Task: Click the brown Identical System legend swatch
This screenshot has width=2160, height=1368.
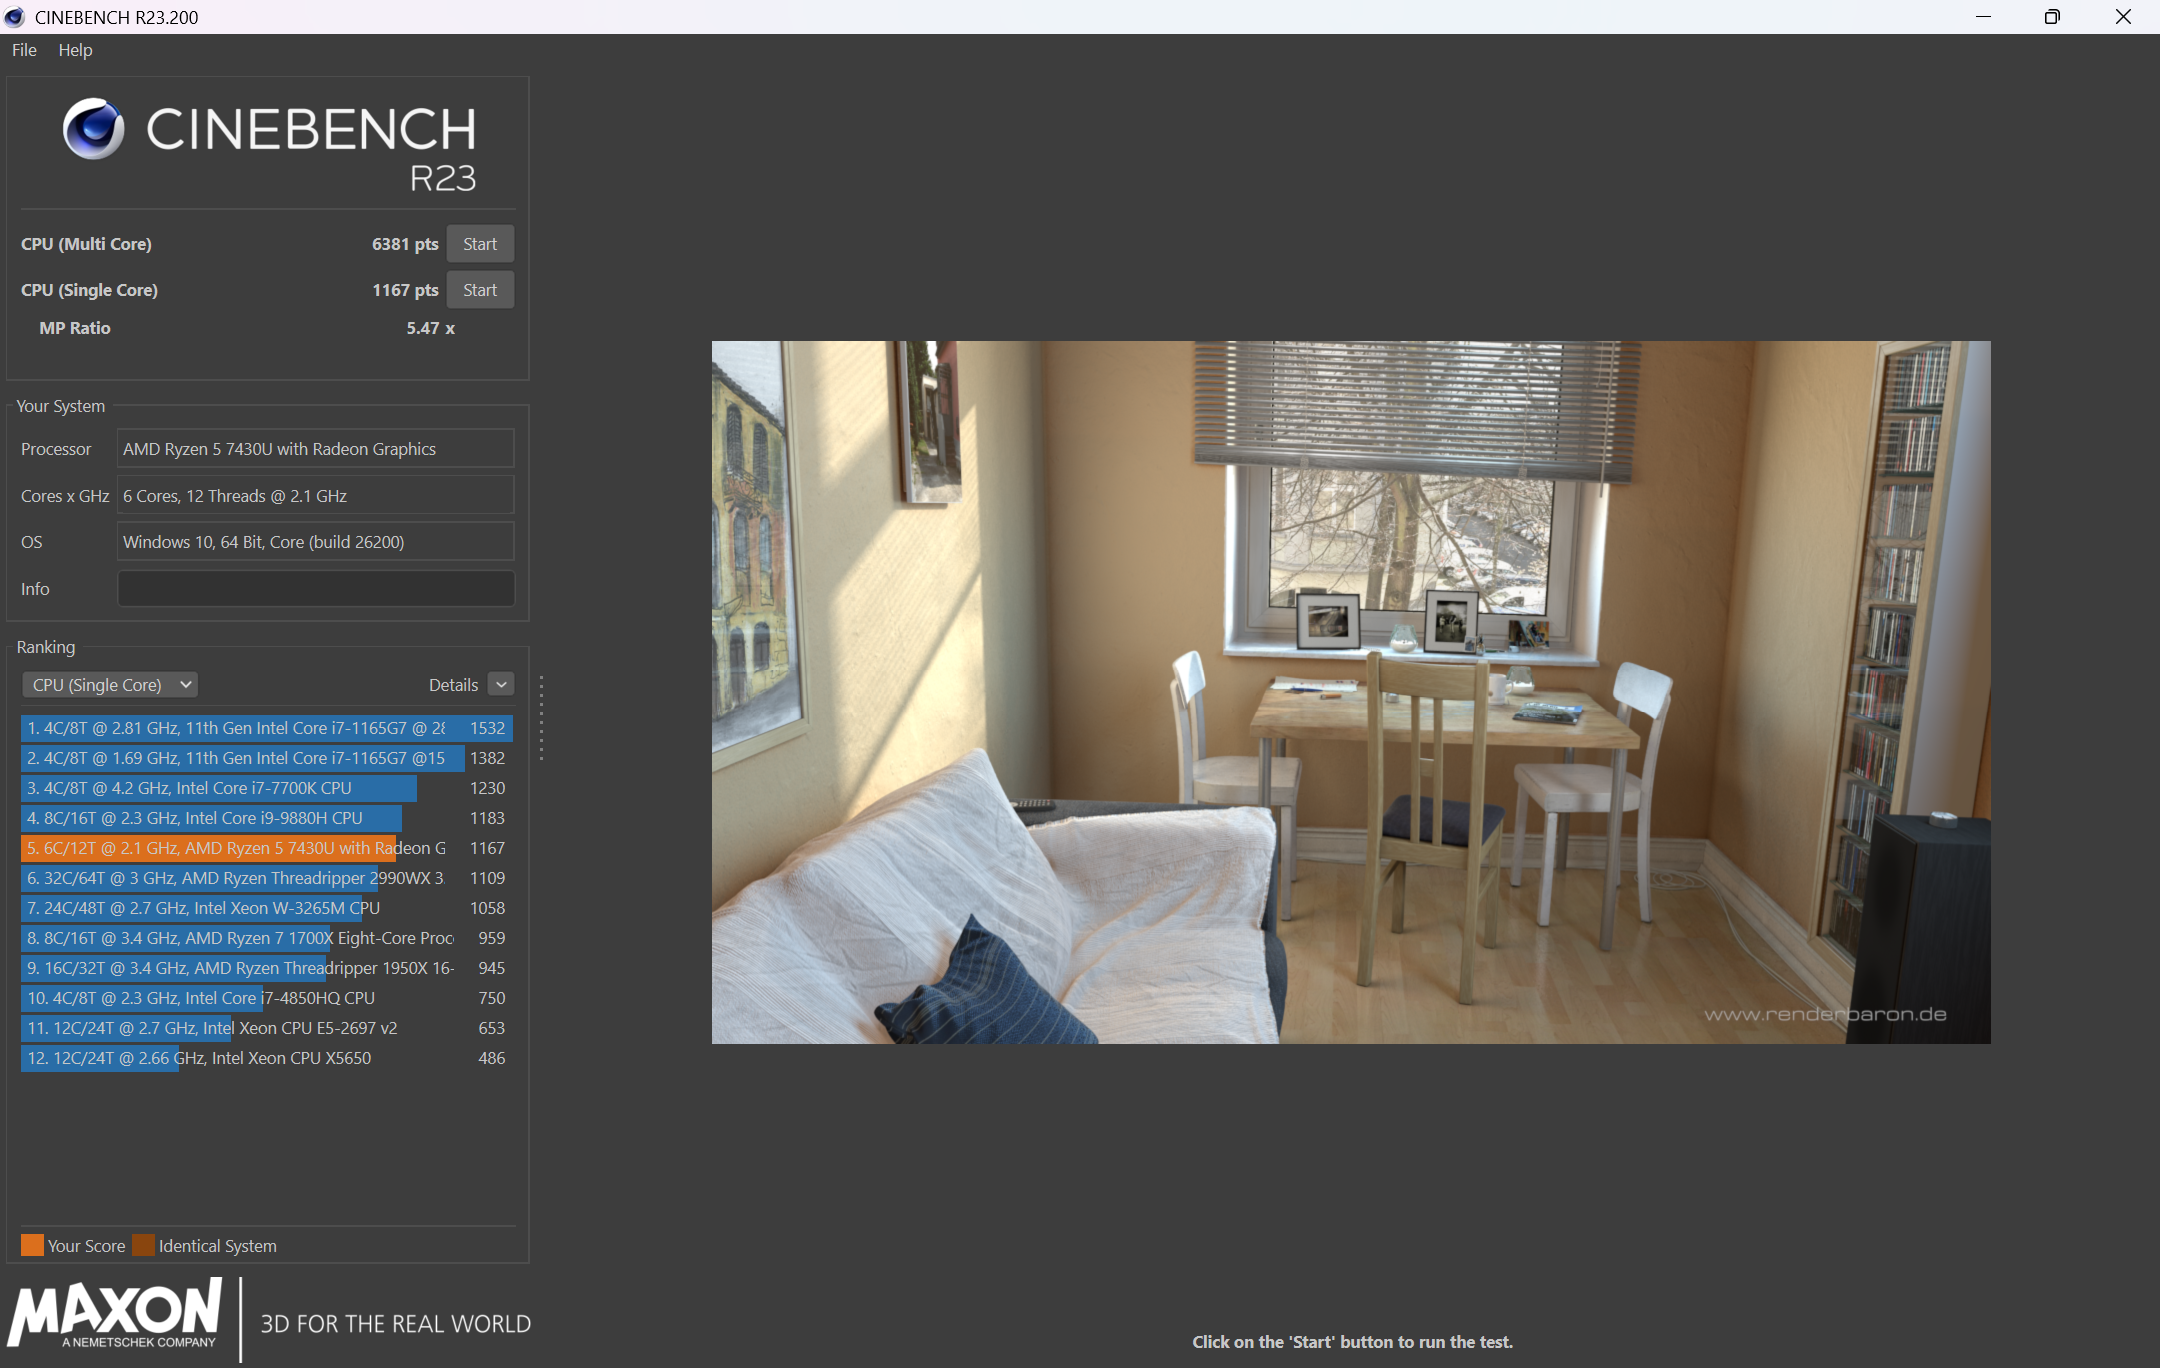Action: pos(143,1245)
